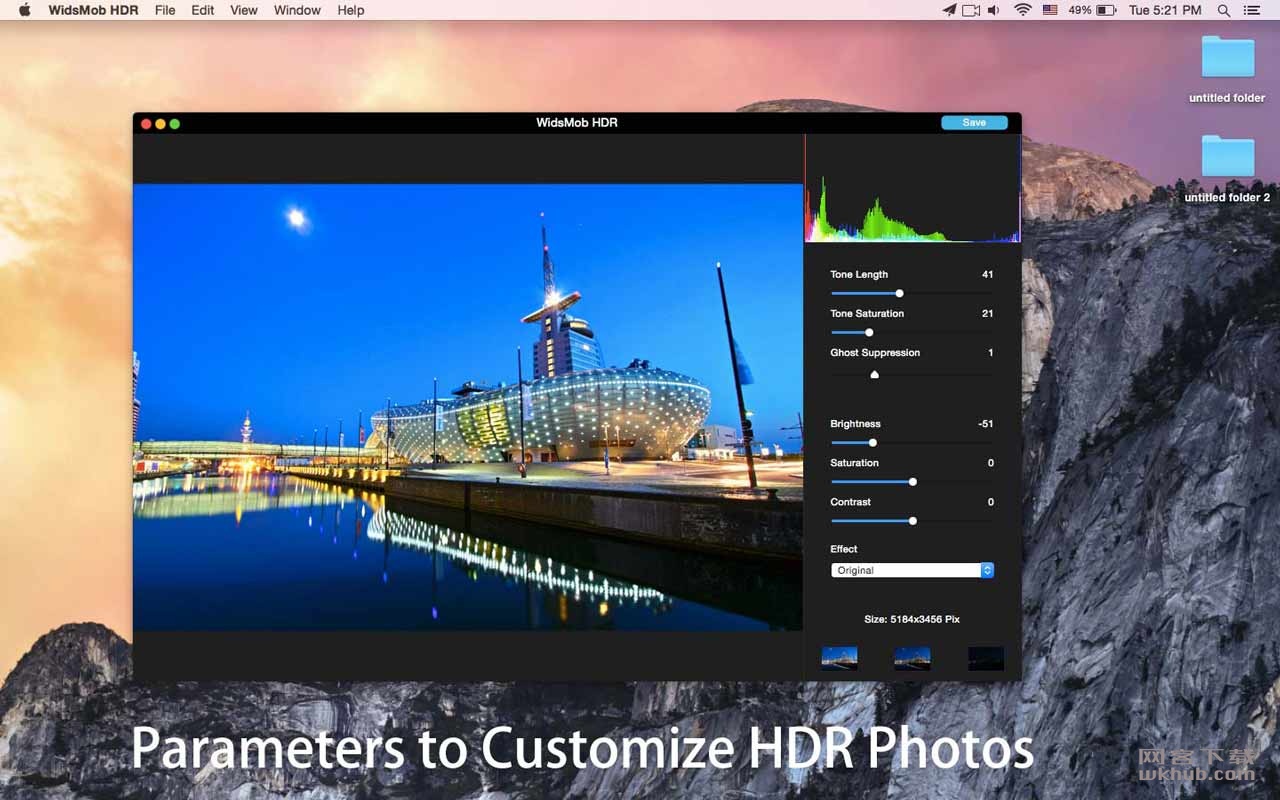The image size is (1280, 800).
Task: Open the View menu
Action: click(x=244, y=10)
